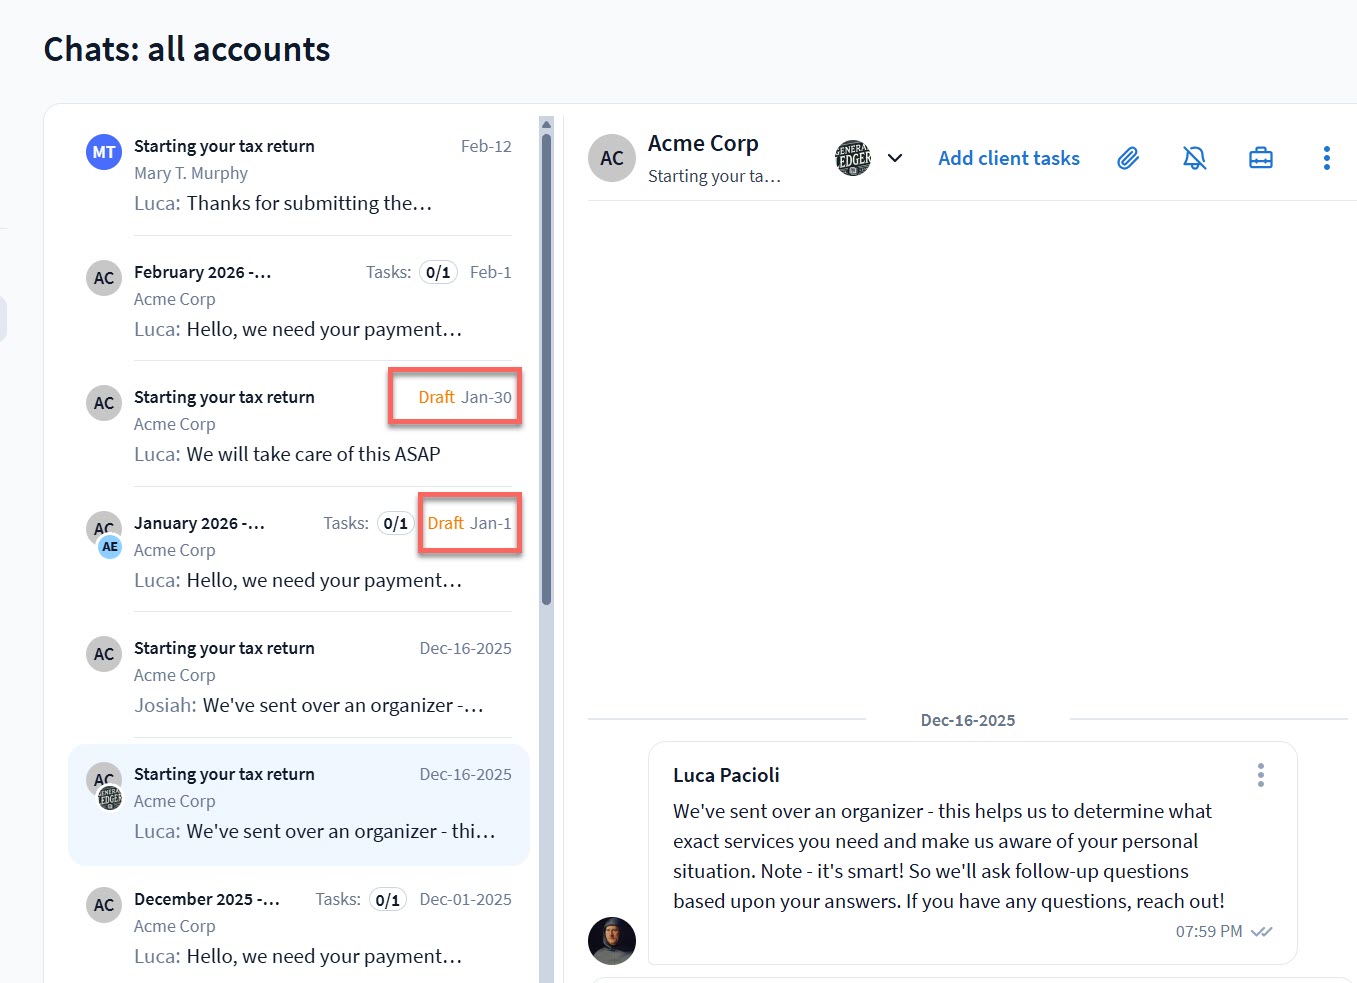Image resolution: width=1357 pixels, height=983 pixels.
Task: Expand the dropdown chevron beside the logo
Action: point(895,158)
